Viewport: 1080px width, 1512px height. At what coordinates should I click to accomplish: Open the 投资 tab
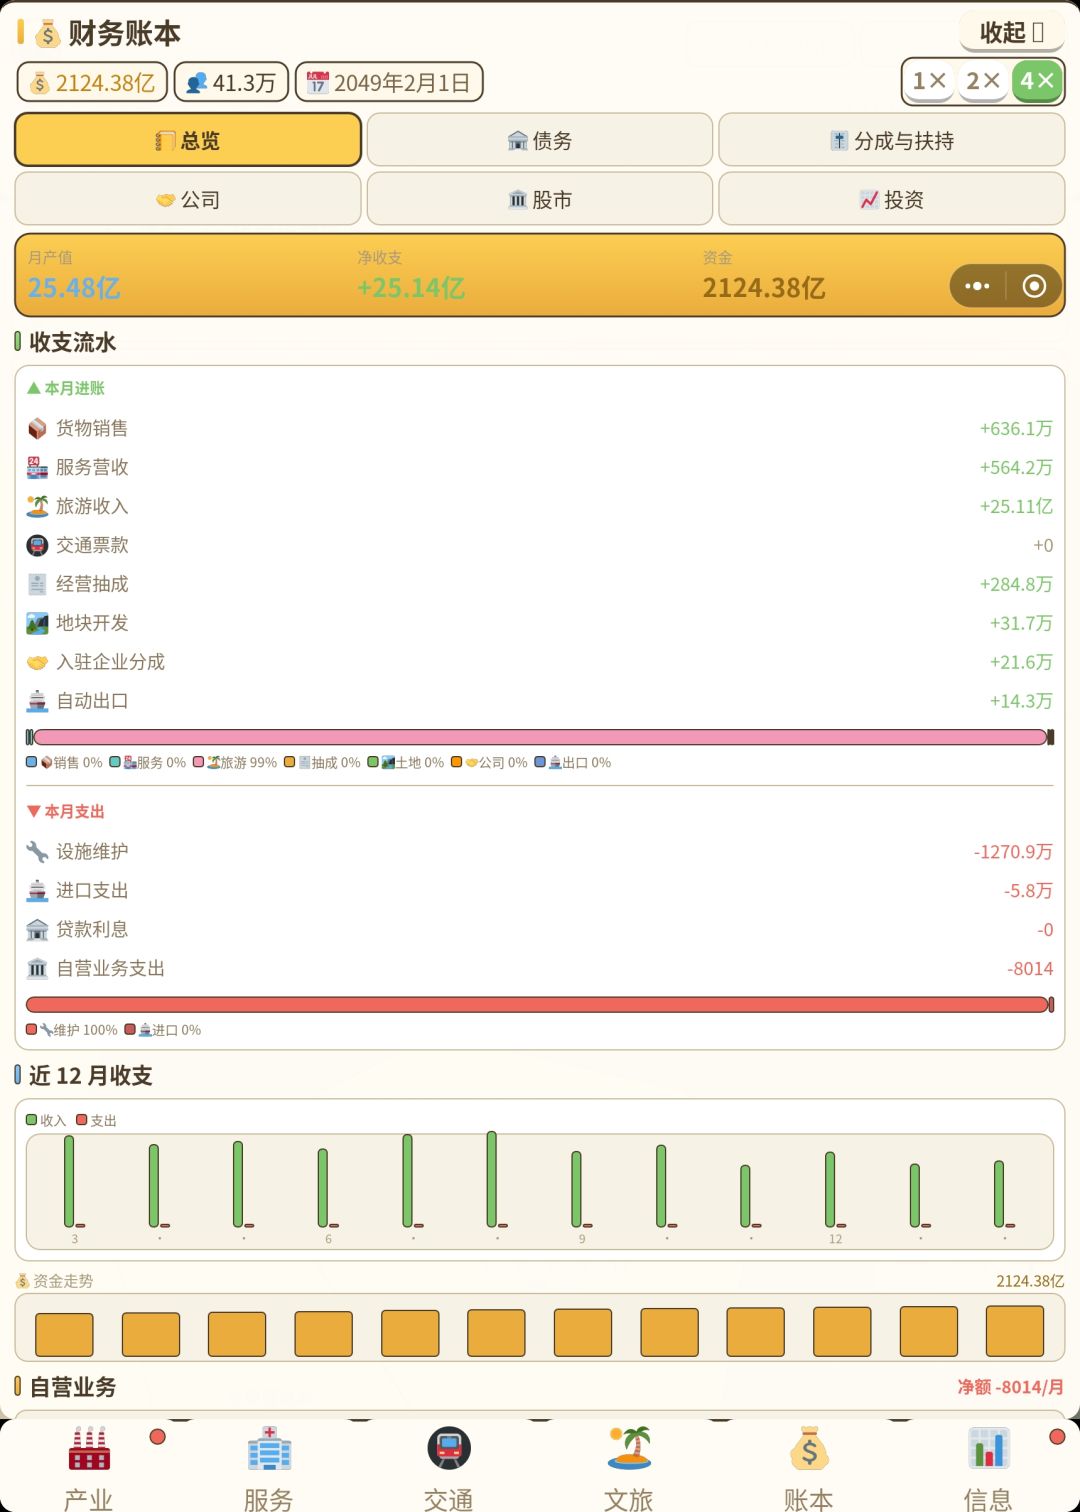(892, 199)
